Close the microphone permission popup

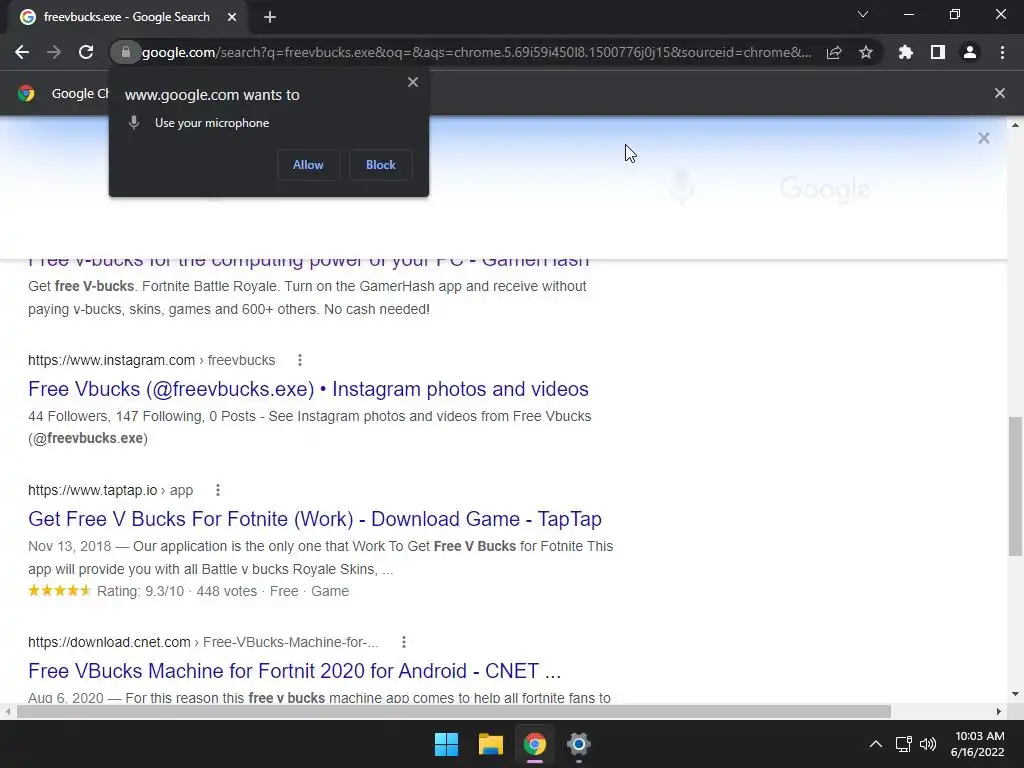pos(413,82)
